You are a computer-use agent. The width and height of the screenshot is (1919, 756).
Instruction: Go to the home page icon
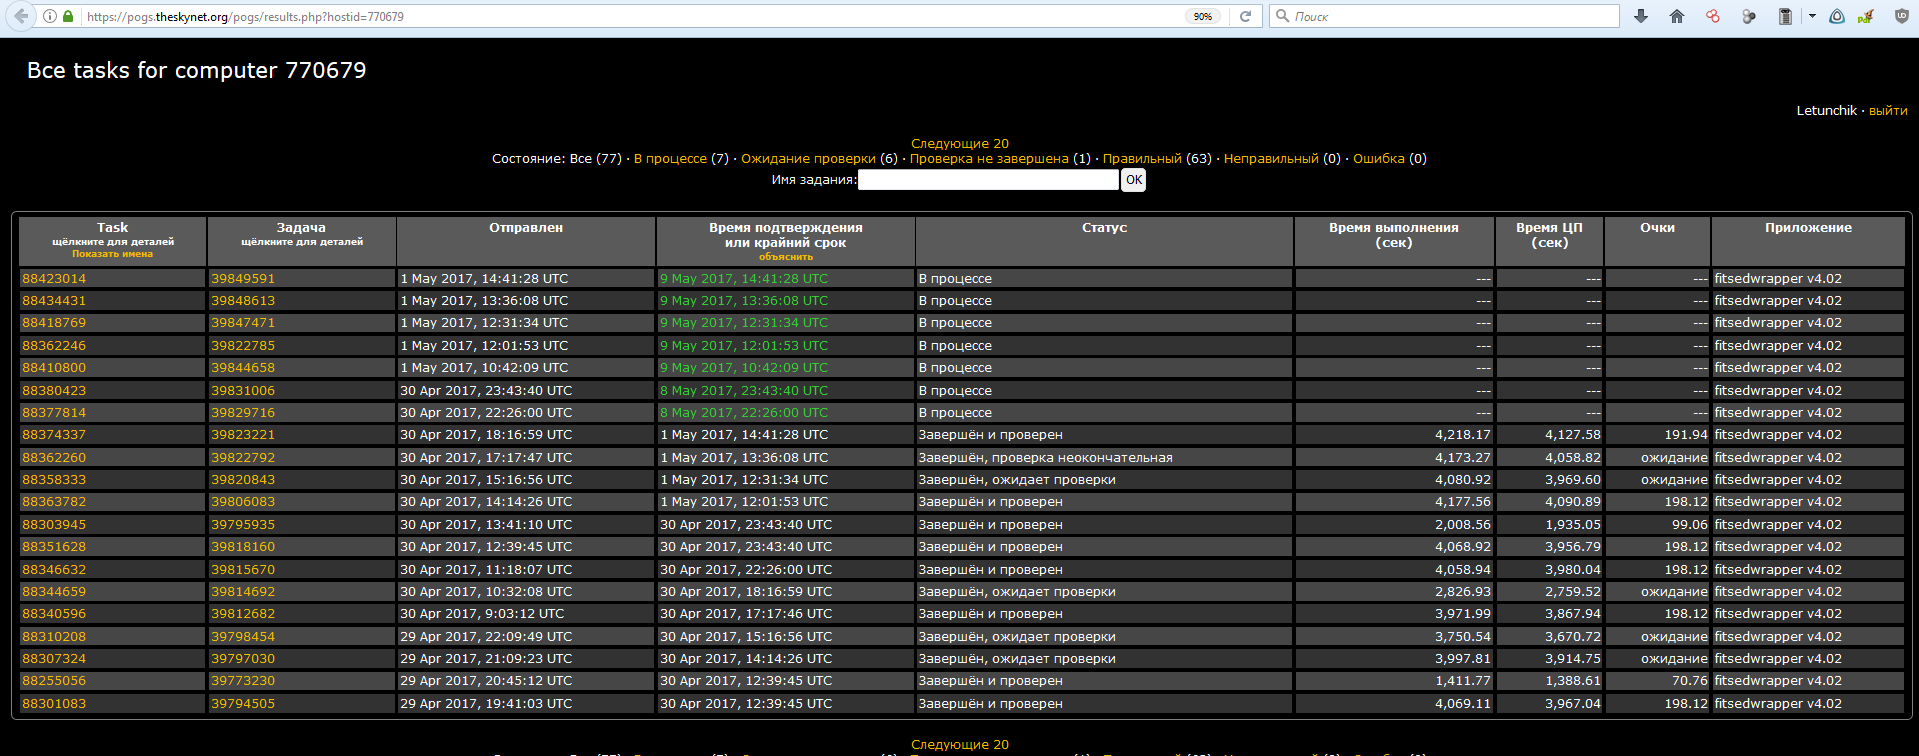coord(1677,16)
